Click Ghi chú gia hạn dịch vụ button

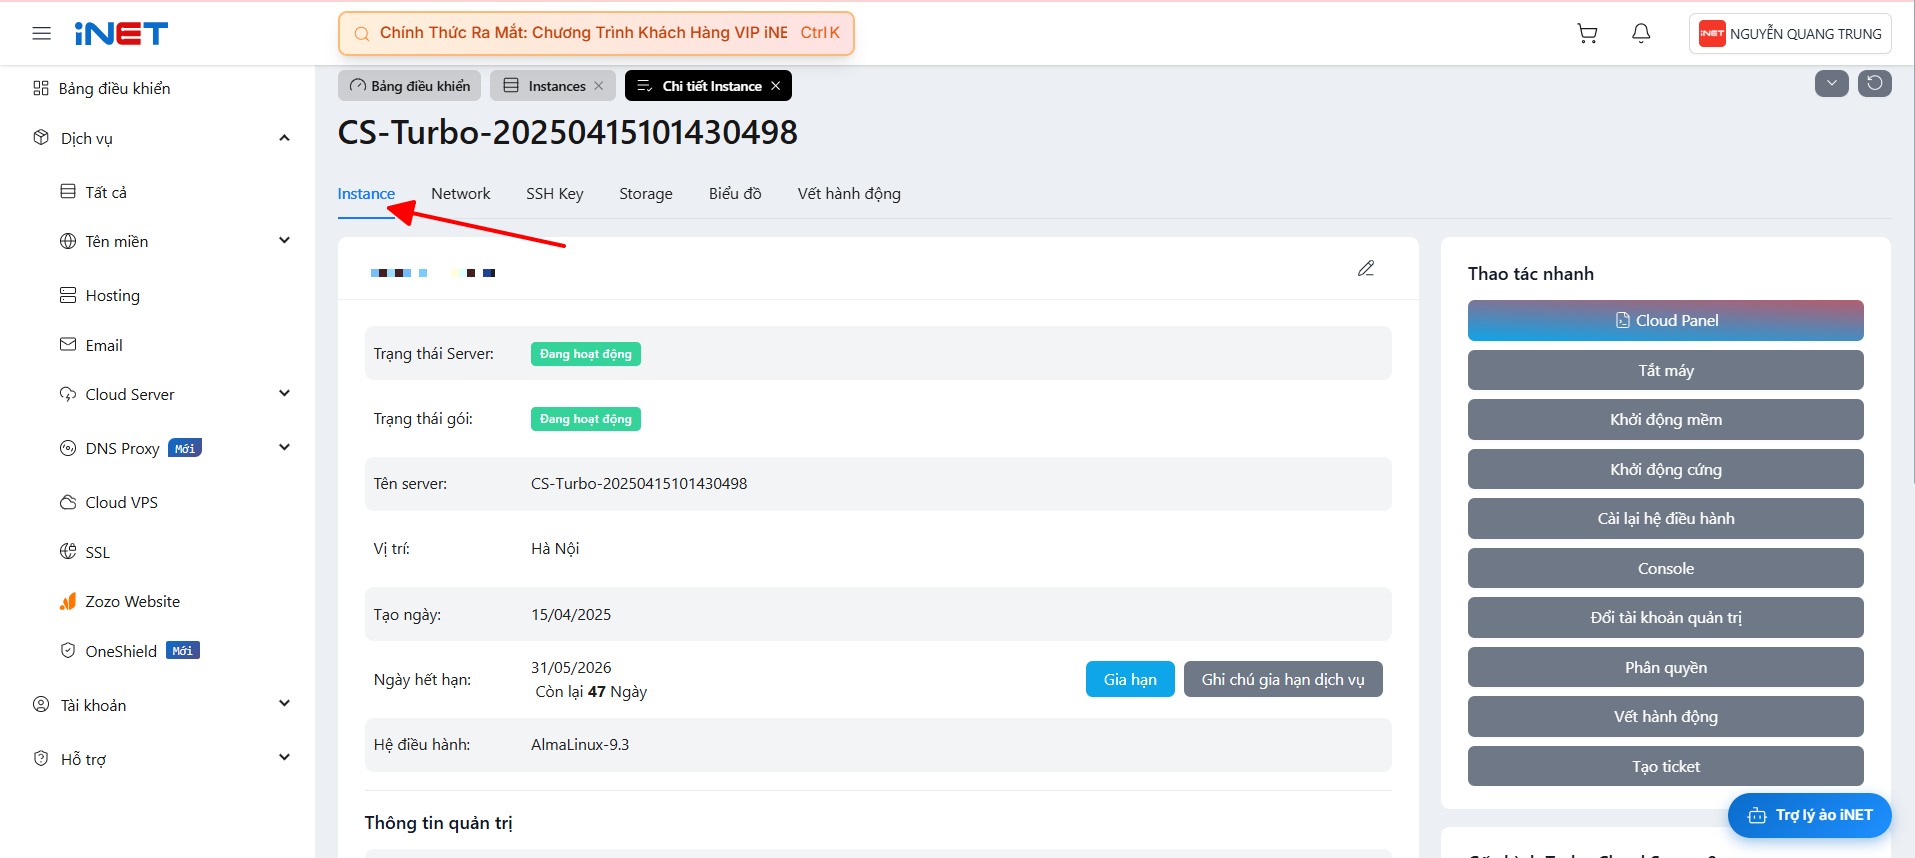(x=1283, y=679)
